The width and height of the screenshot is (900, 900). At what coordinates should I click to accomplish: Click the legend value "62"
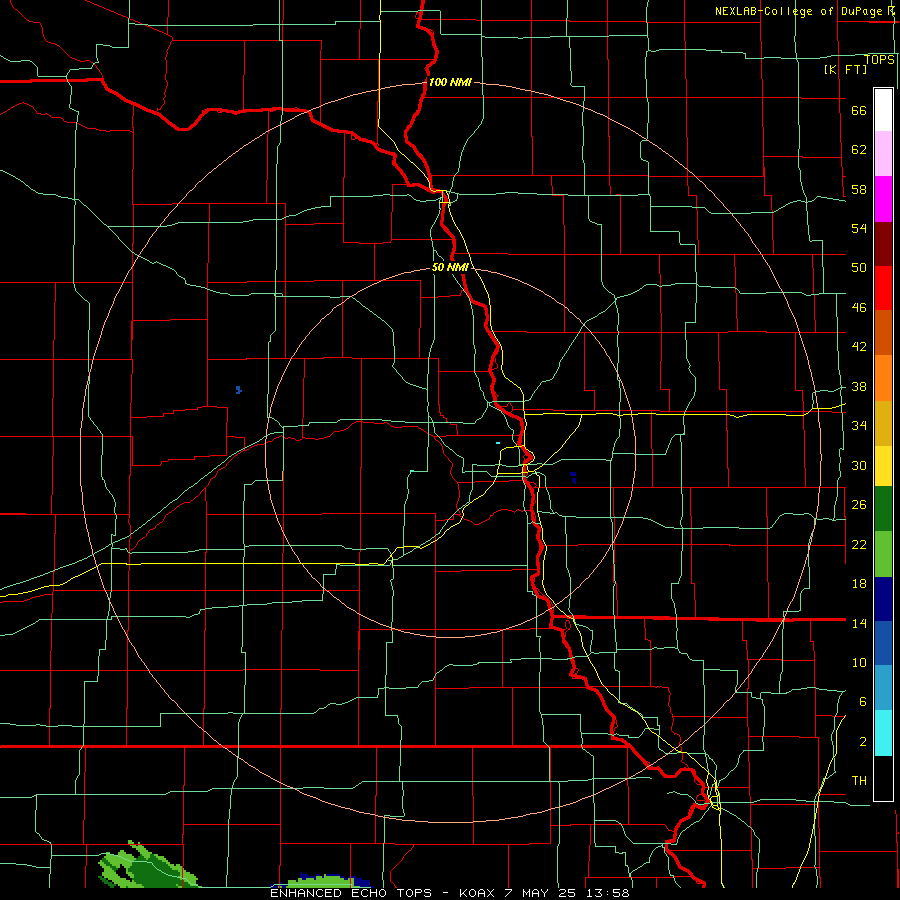[859, 150]
